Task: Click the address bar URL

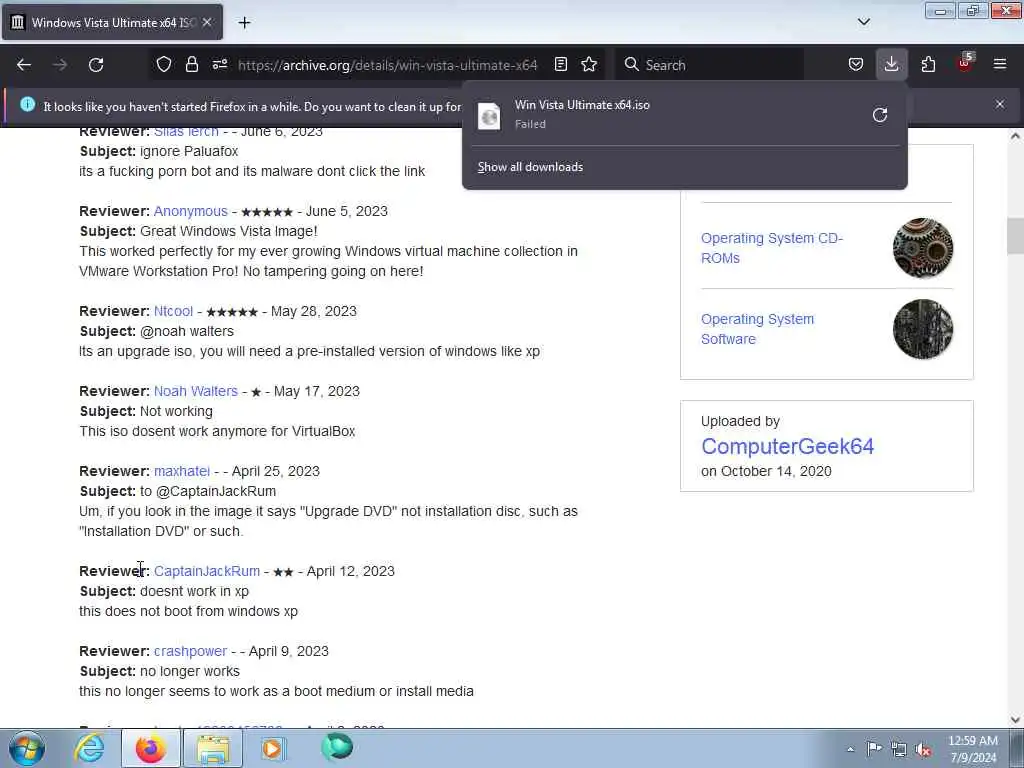Action: tap(387, 65)
